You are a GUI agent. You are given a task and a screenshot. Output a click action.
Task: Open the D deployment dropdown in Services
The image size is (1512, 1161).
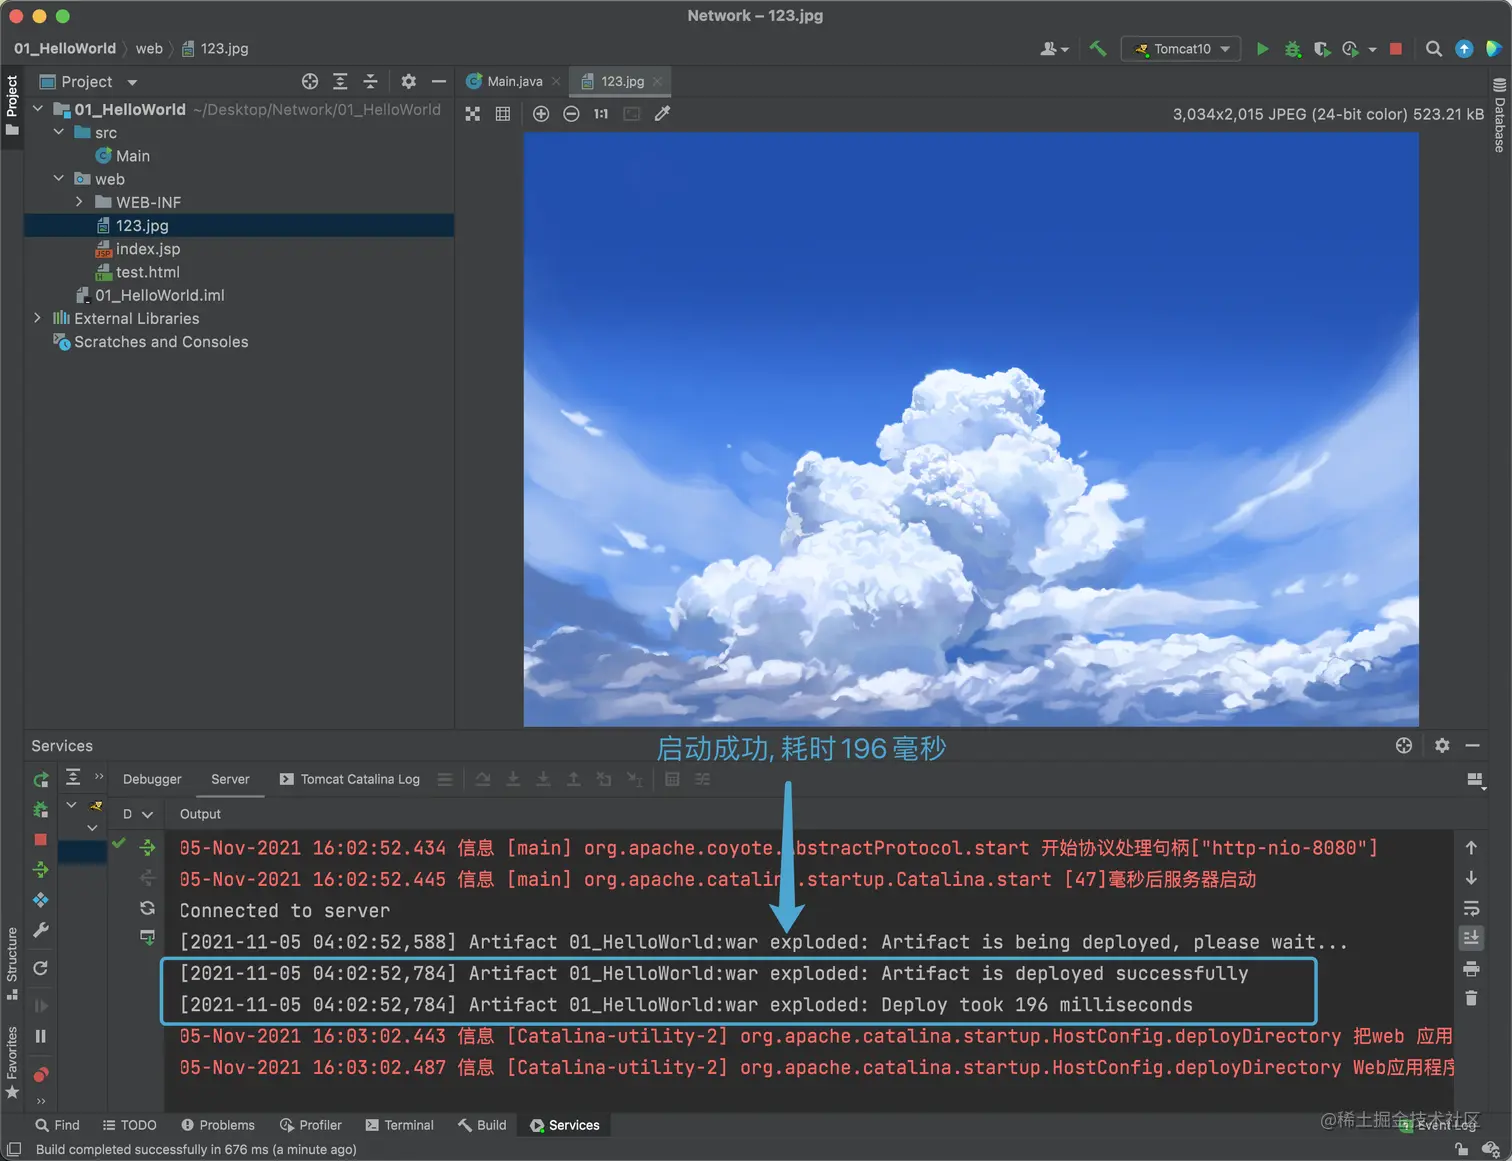click(137, 814)
